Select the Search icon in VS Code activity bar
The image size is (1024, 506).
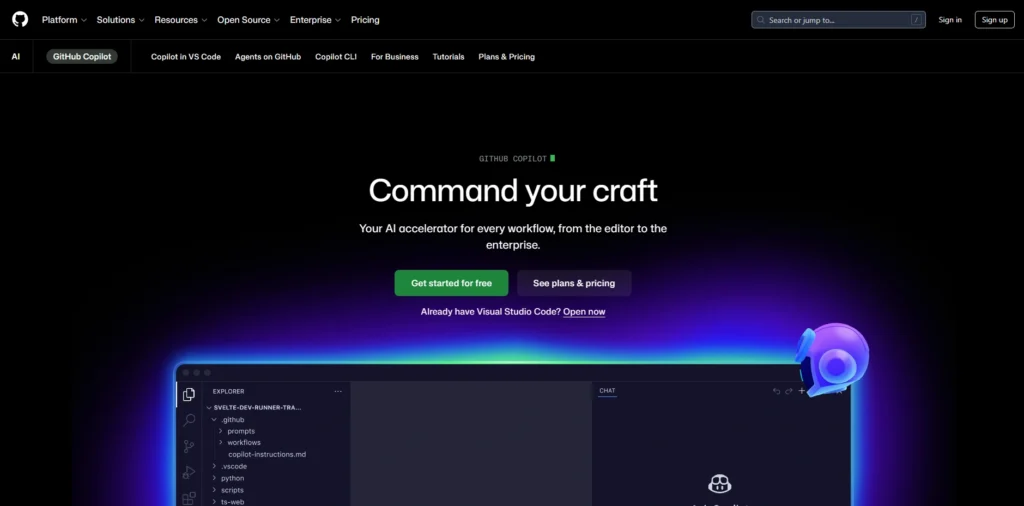tap(189, 420)
